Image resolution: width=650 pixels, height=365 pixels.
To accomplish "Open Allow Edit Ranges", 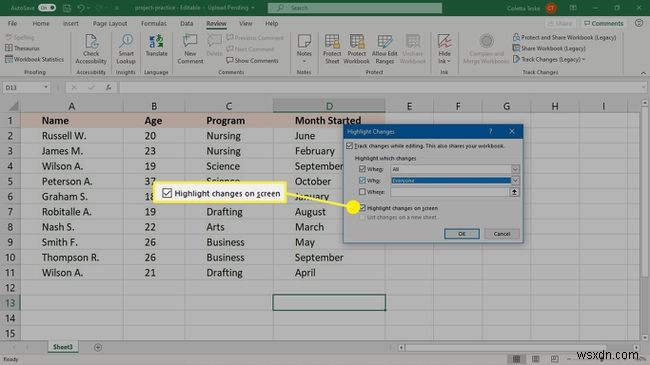I will coord(384,49).
